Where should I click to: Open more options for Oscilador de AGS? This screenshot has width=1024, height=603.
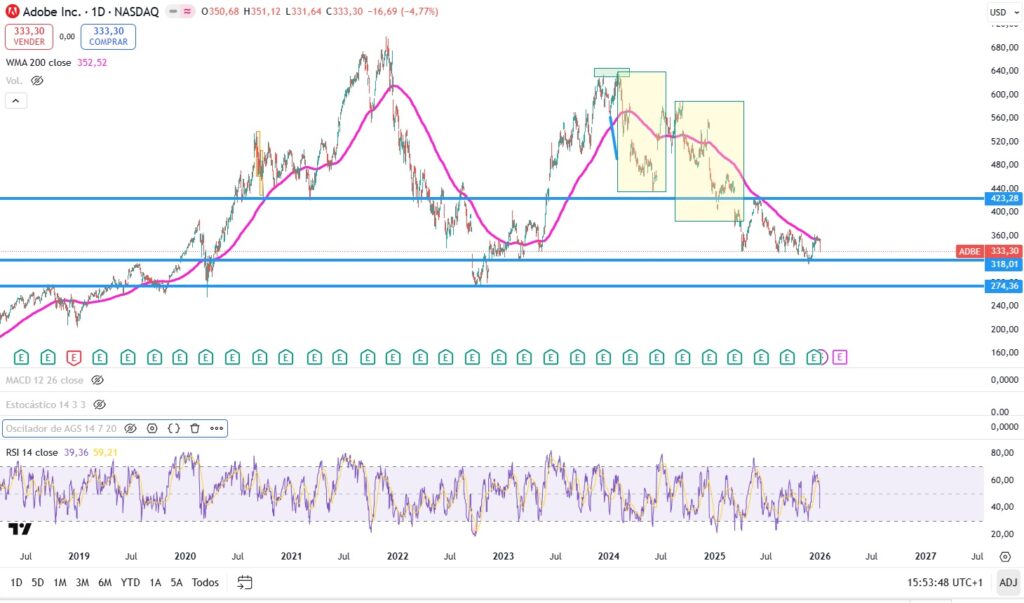click(x=214, y=428)
